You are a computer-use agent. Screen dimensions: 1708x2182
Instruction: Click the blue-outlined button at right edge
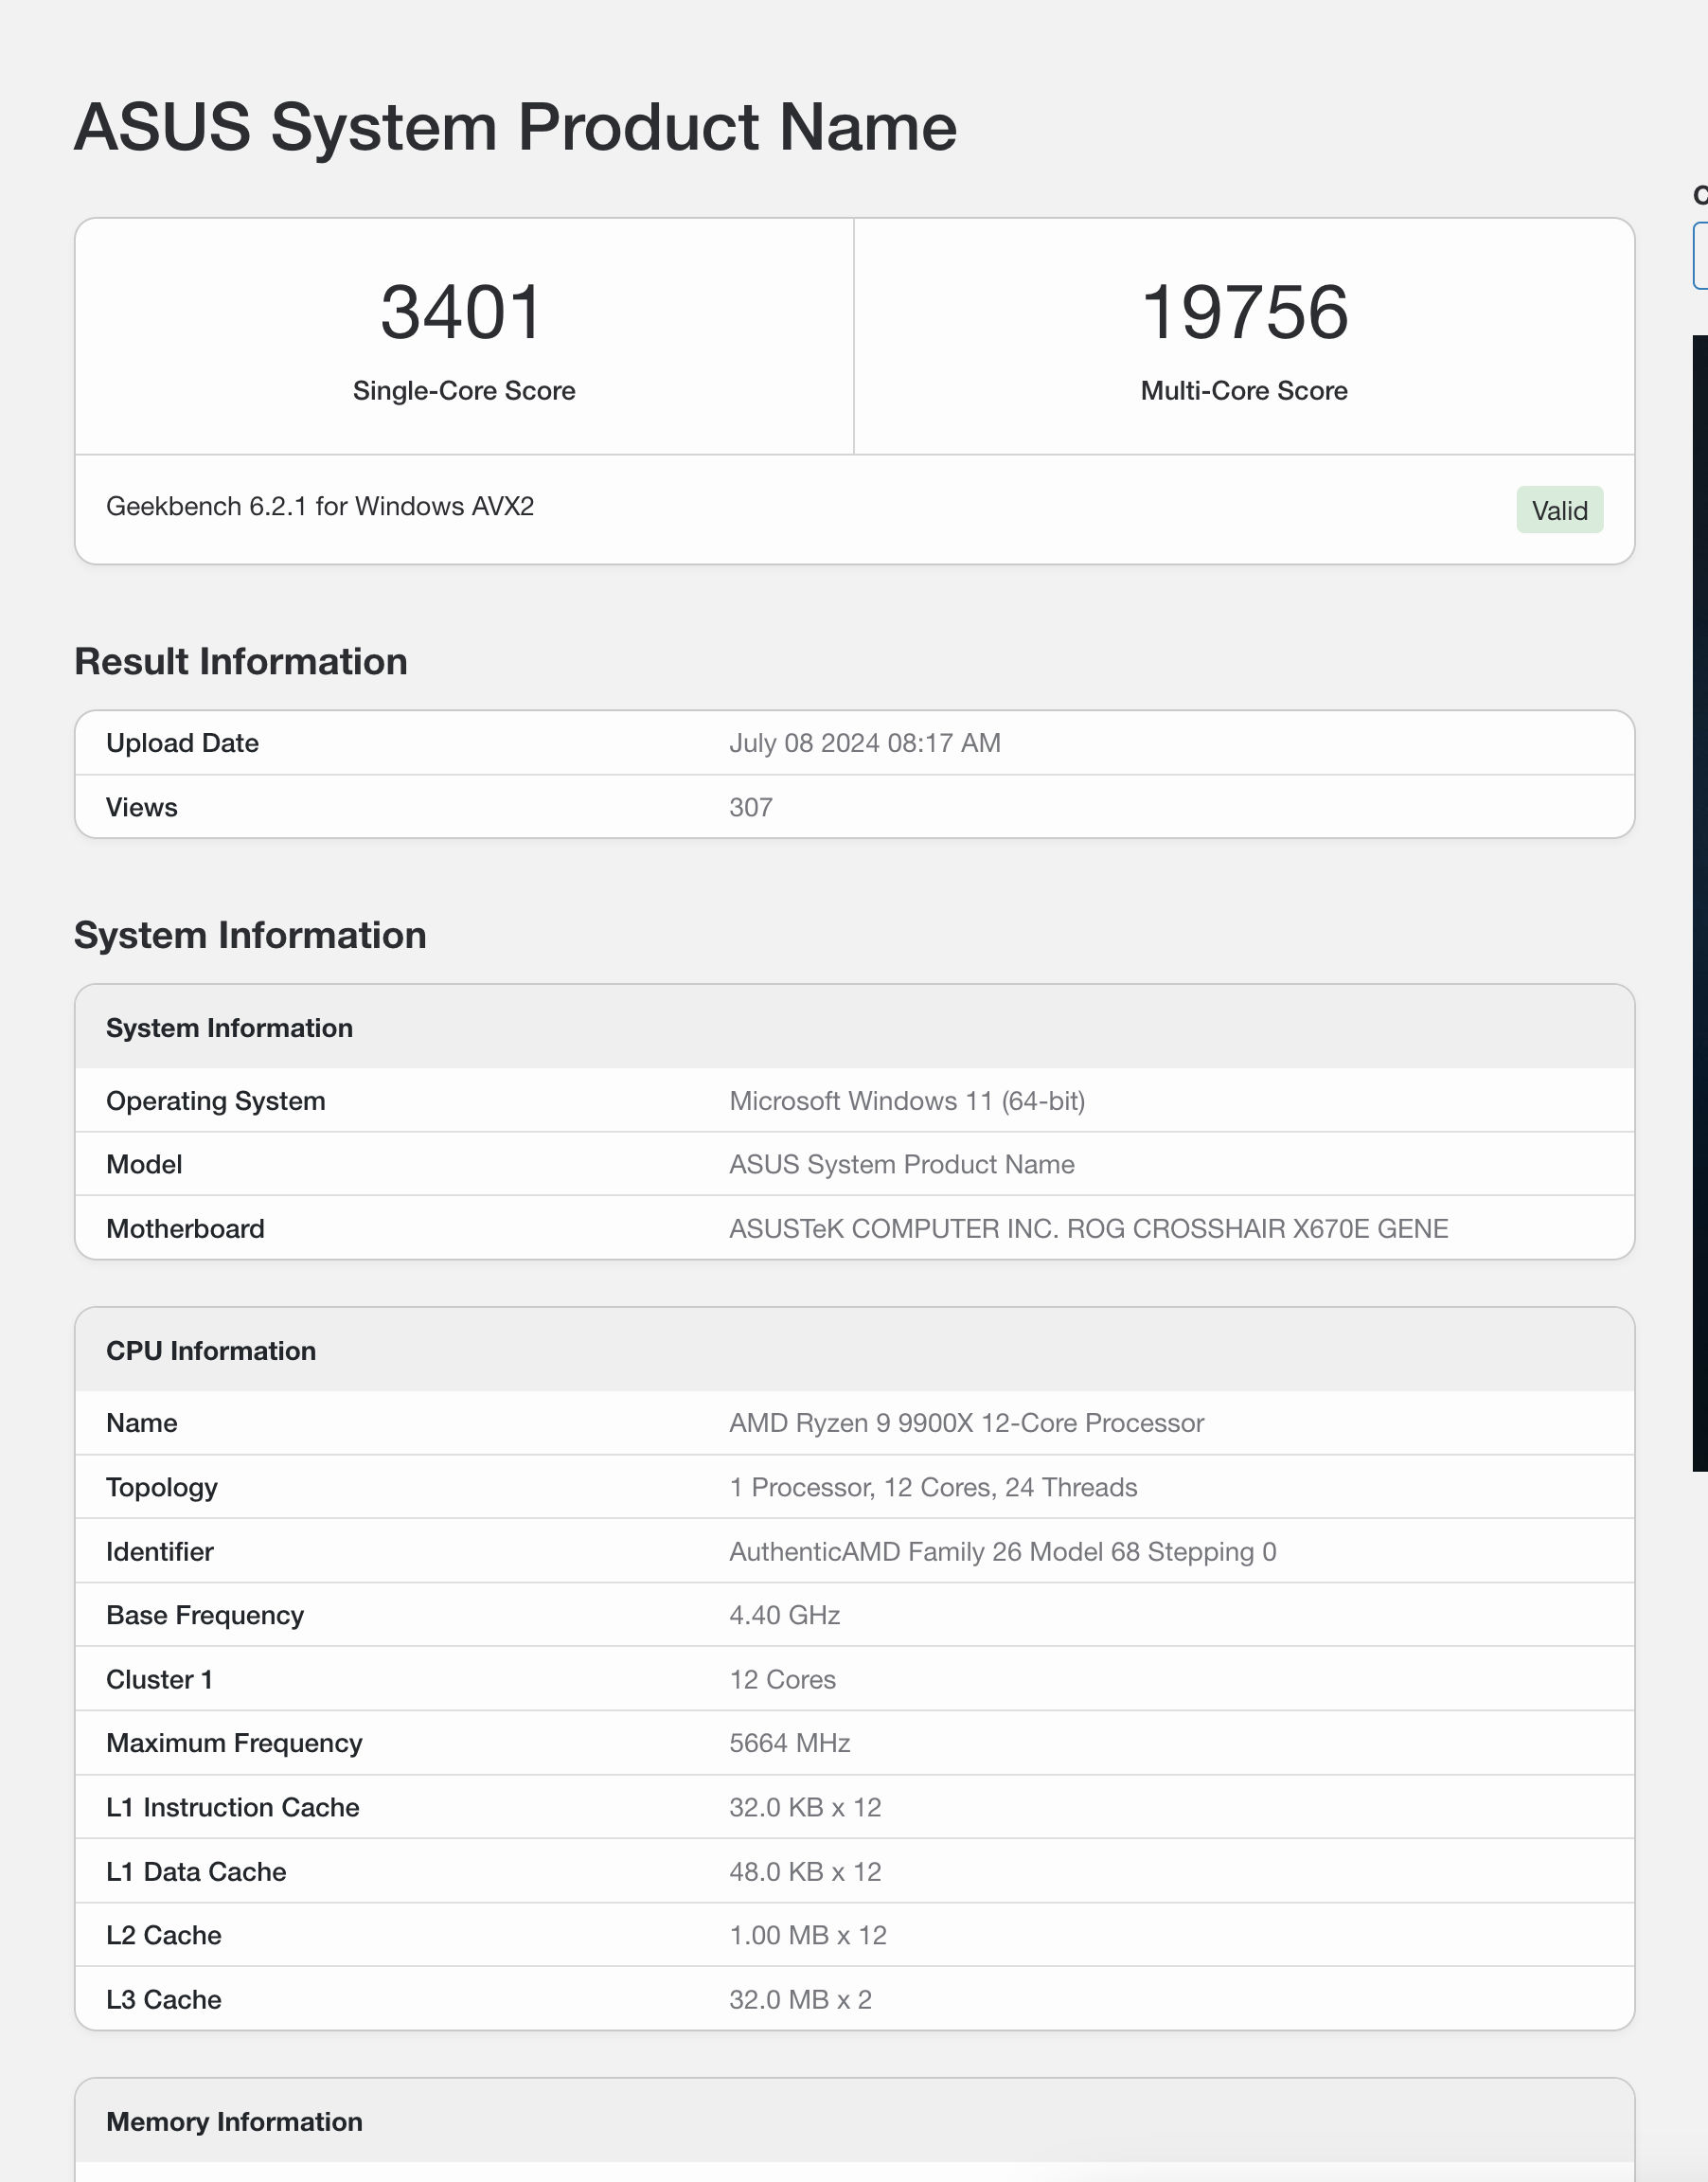click(1700, 256)
